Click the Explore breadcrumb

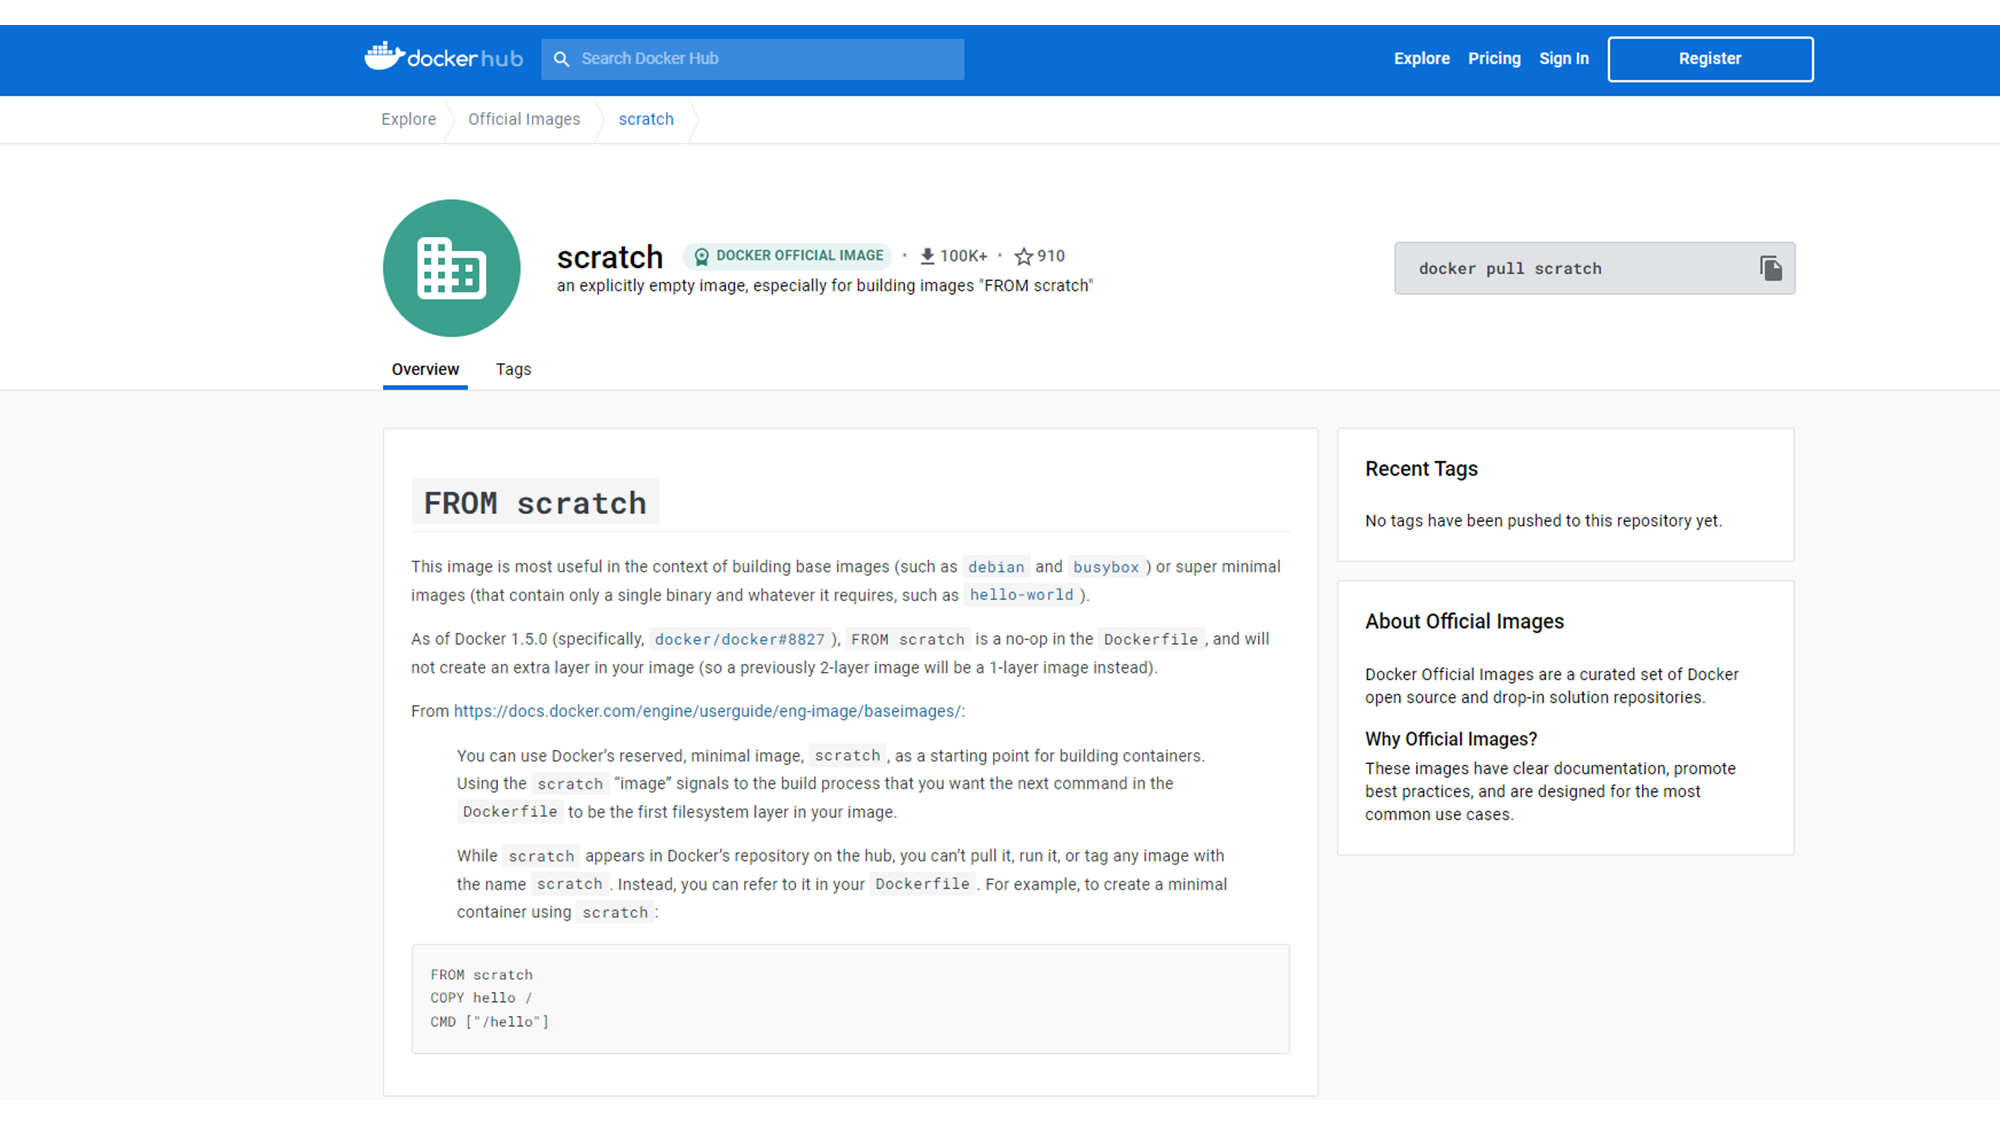408,119
